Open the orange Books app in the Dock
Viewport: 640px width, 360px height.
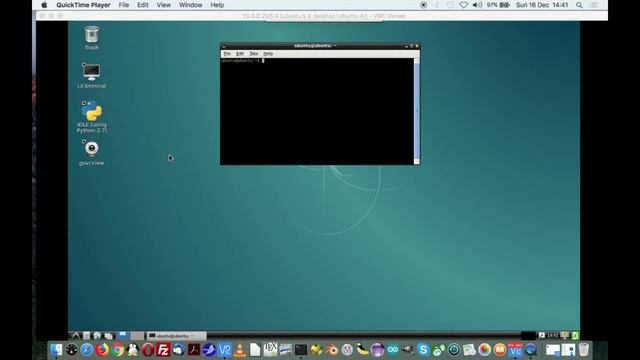[x=500, y=350]
